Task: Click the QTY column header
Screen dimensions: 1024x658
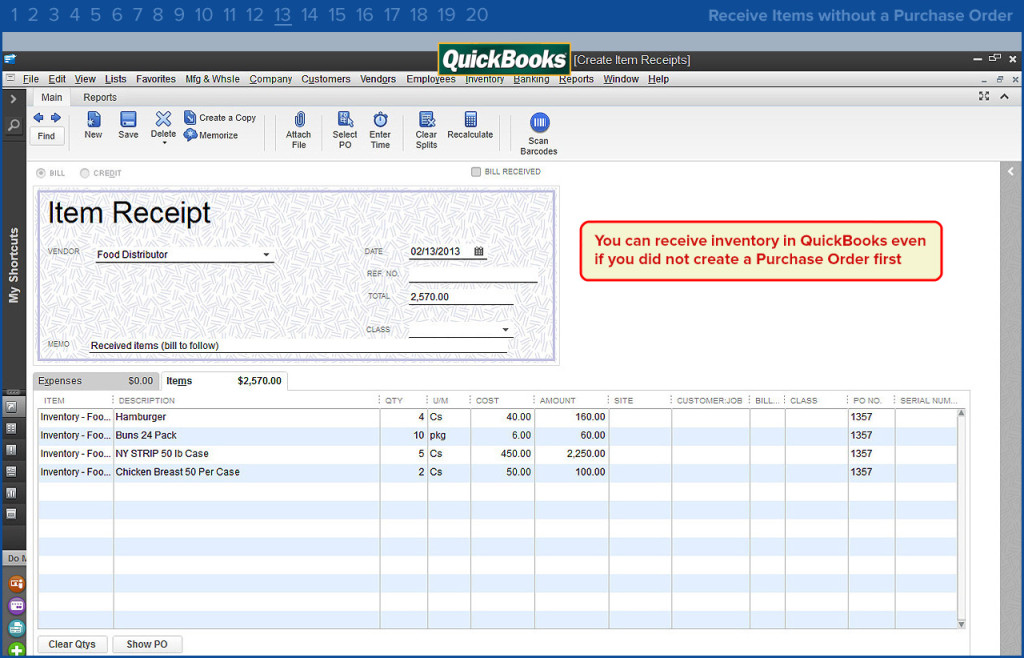Action: pos(394,401)
